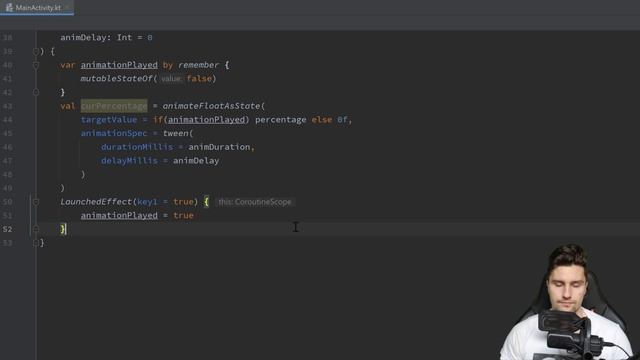Click 'animationPlayed' declaration on line 40
This screenshot has height=360, width=640.
[x=119, y=65]
